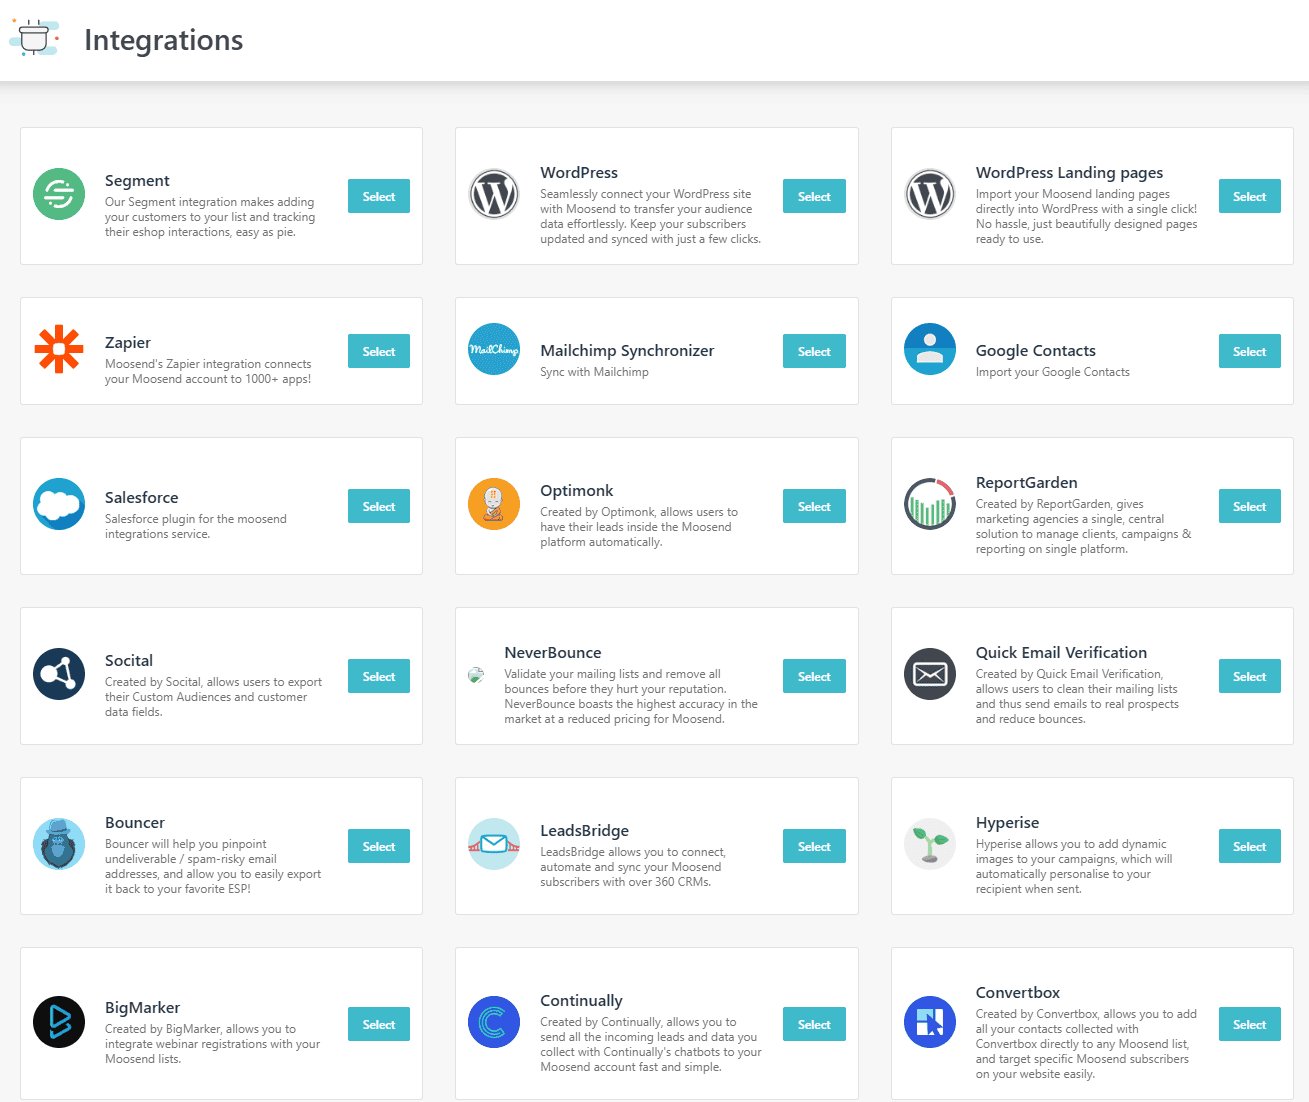1309x1102 pixels.
Task: Click 'Import your Google Contacts' text
Action: tap(1053, 372)
